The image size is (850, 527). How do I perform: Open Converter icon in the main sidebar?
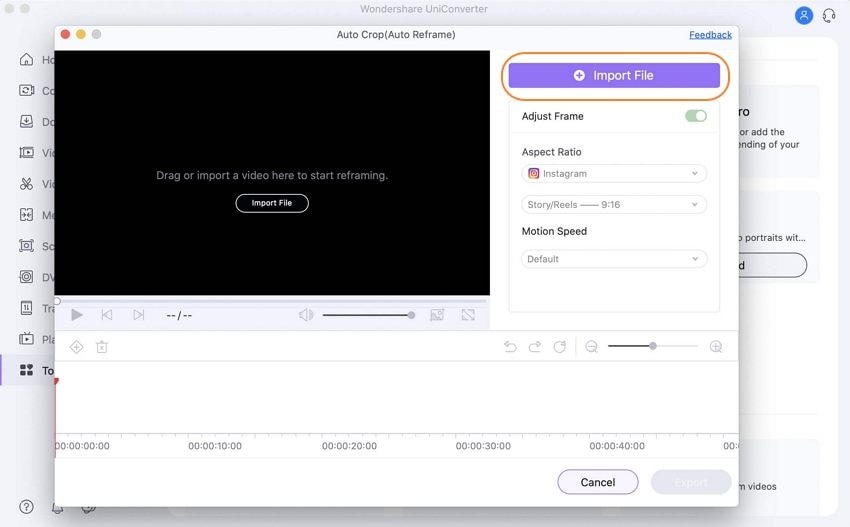26,91
